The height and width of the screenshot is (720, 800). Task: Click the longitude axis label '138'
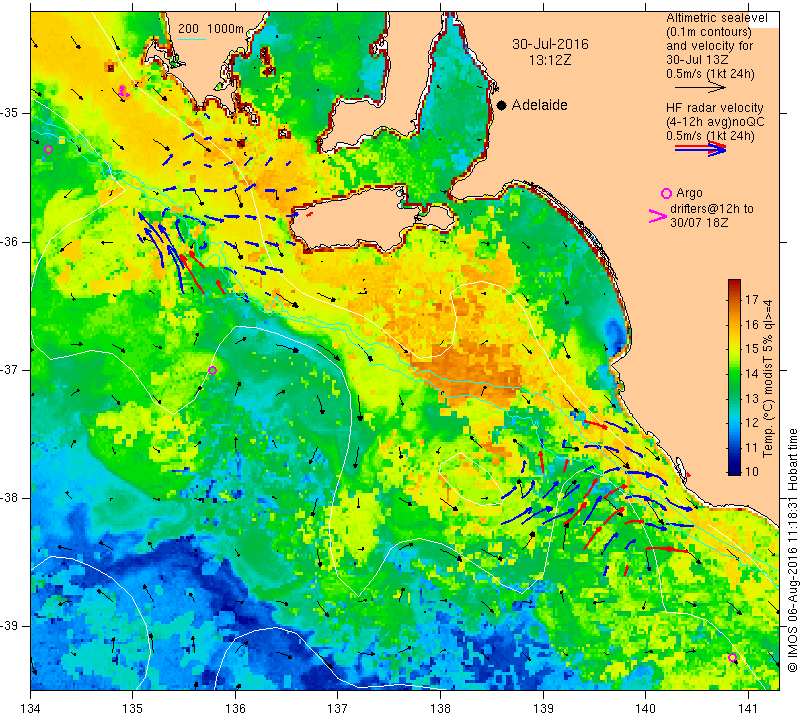[x=440, y=708]
